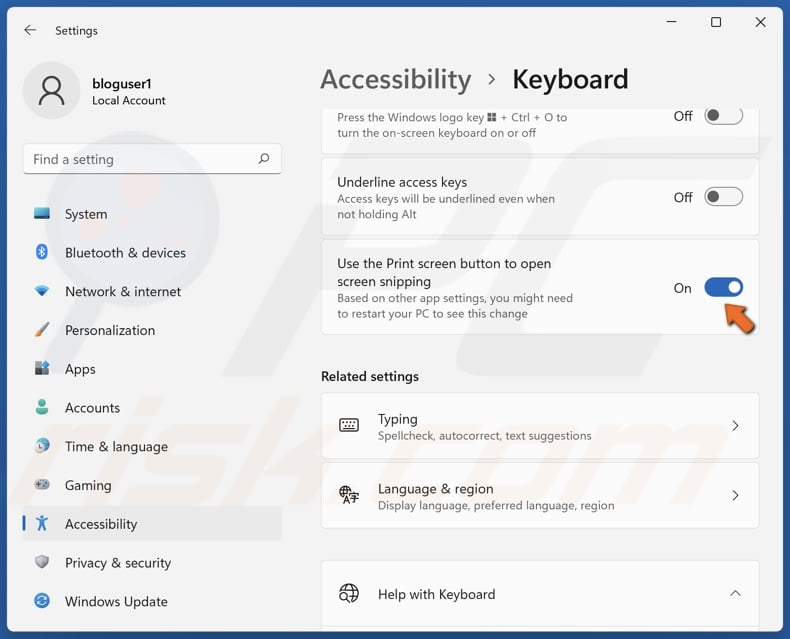This screenshot has width=790, height=639.
Task: Collapse Help with Keyboard section
Action: [x=735, y=593]
